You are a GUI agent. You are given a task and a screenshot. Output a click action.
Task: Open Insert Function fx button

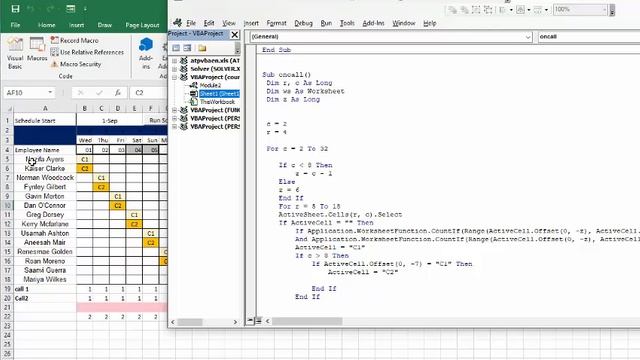118,93
